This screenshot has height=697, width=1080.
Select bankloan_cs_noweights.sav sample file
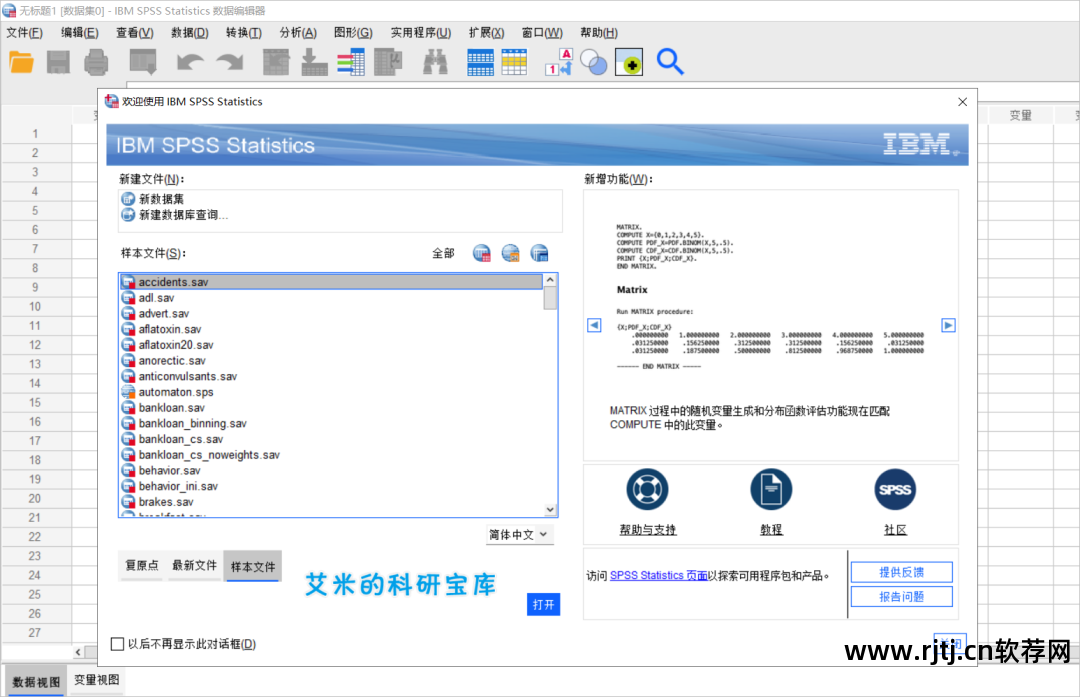(x=331, y=455)
